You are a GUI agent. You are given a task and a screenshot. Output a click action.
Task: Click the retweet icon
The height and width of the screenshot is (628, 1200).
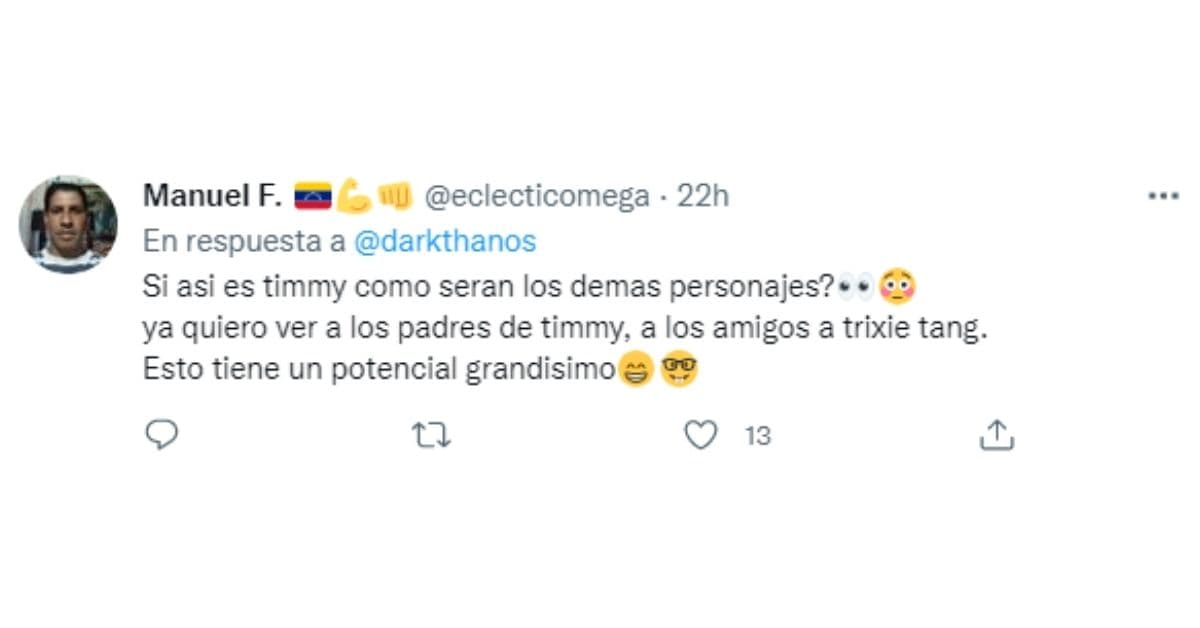click(x=430, y=435)
